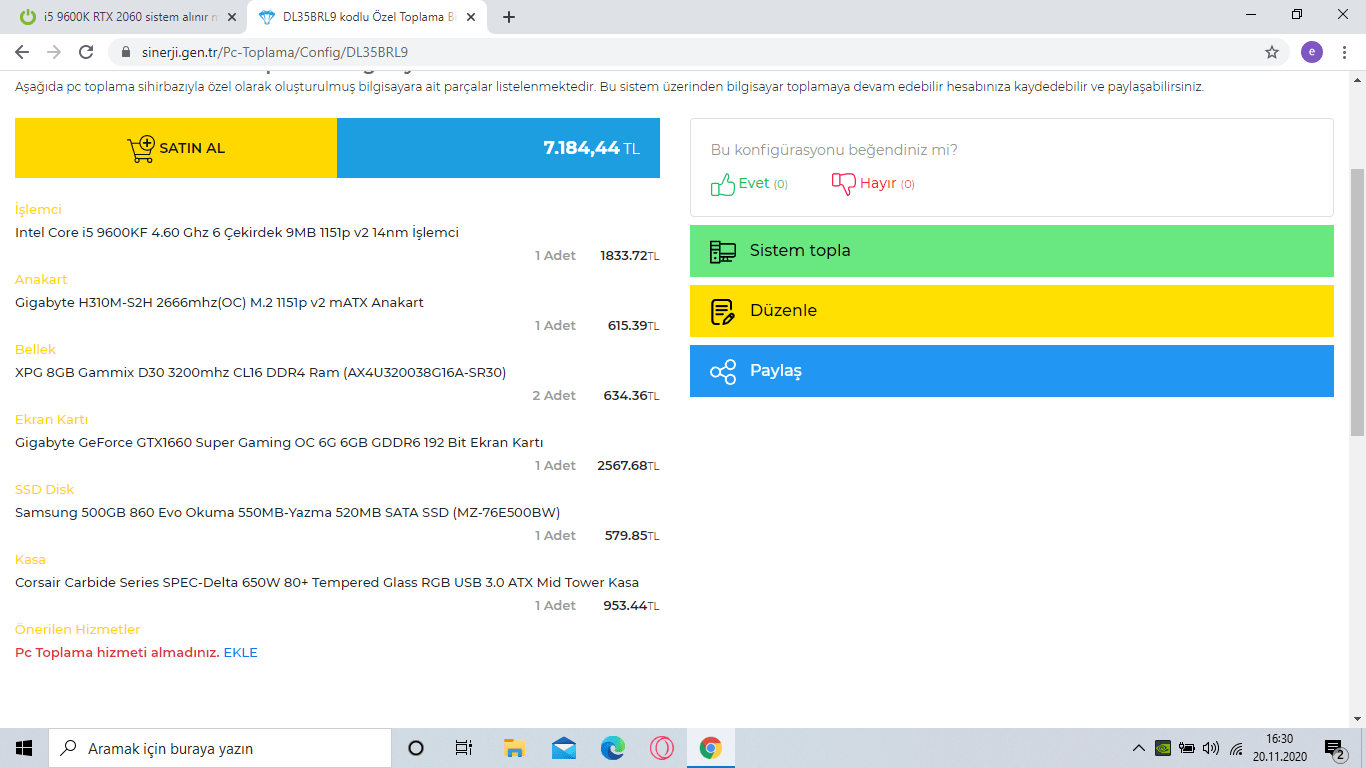Open the volume control tray icon
The height and width of the screenshot is (768, 1366).
[1211, 748]
